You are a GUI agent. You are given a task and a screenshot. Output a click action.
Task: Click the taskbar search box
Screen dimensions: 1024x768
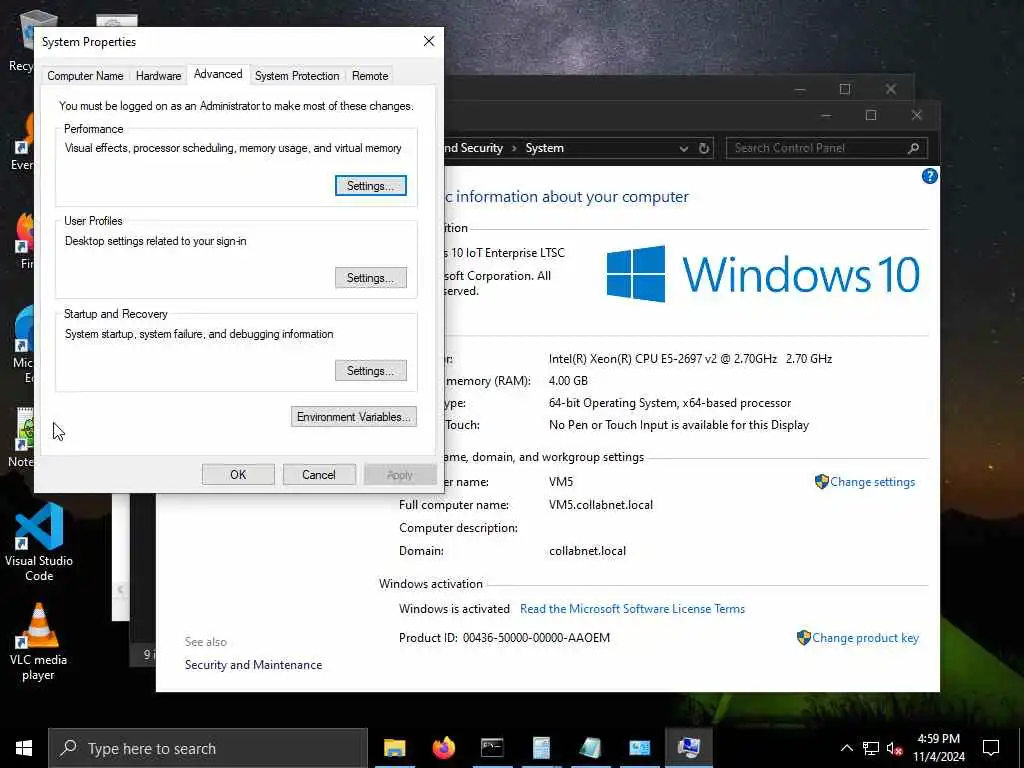[208, 748]
